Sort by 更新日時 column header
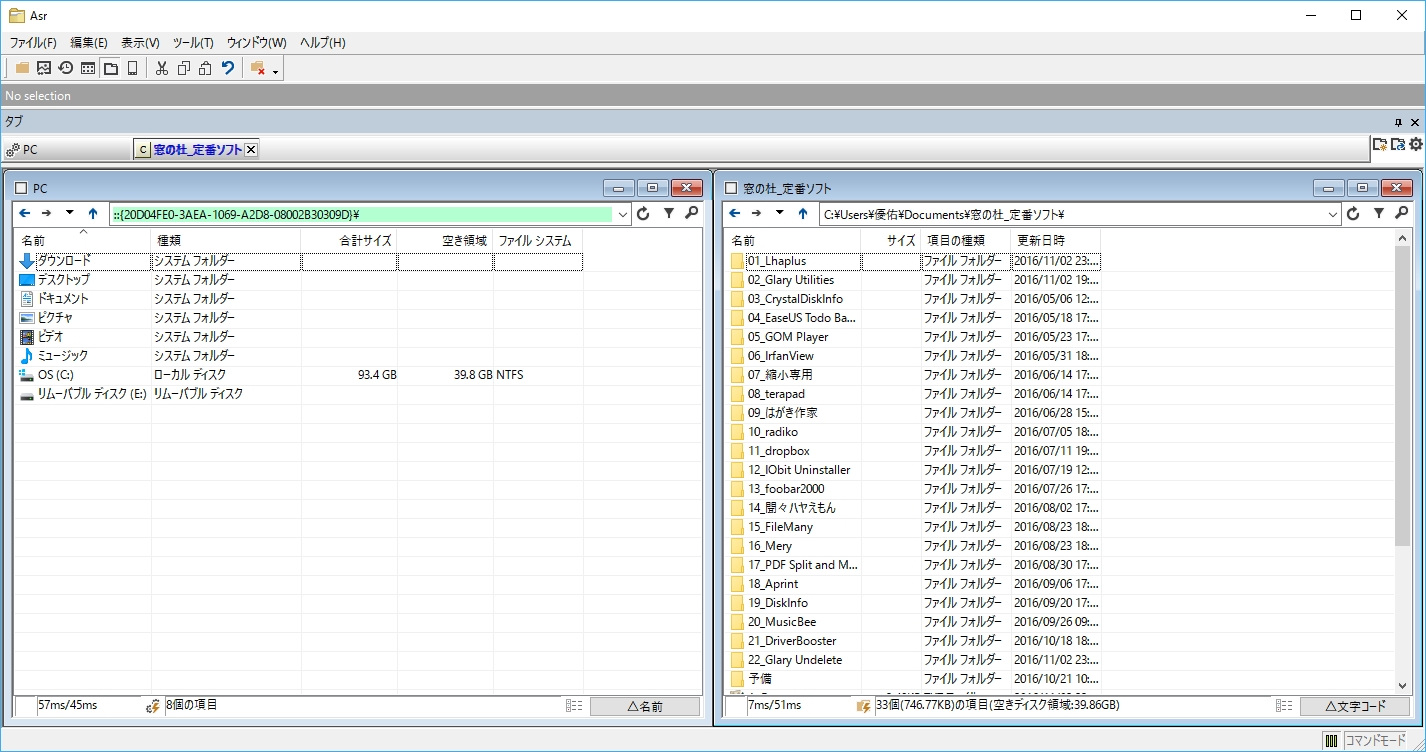The height and width of the screenshot is (752, 1426). point(1056,240)
